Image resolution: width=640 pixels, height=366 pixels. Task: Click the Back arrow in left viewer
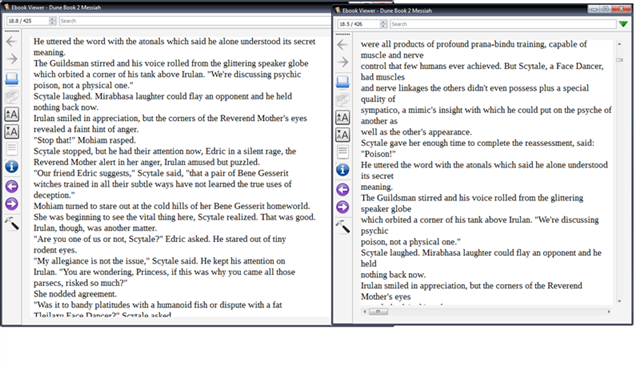click(11, 41)
